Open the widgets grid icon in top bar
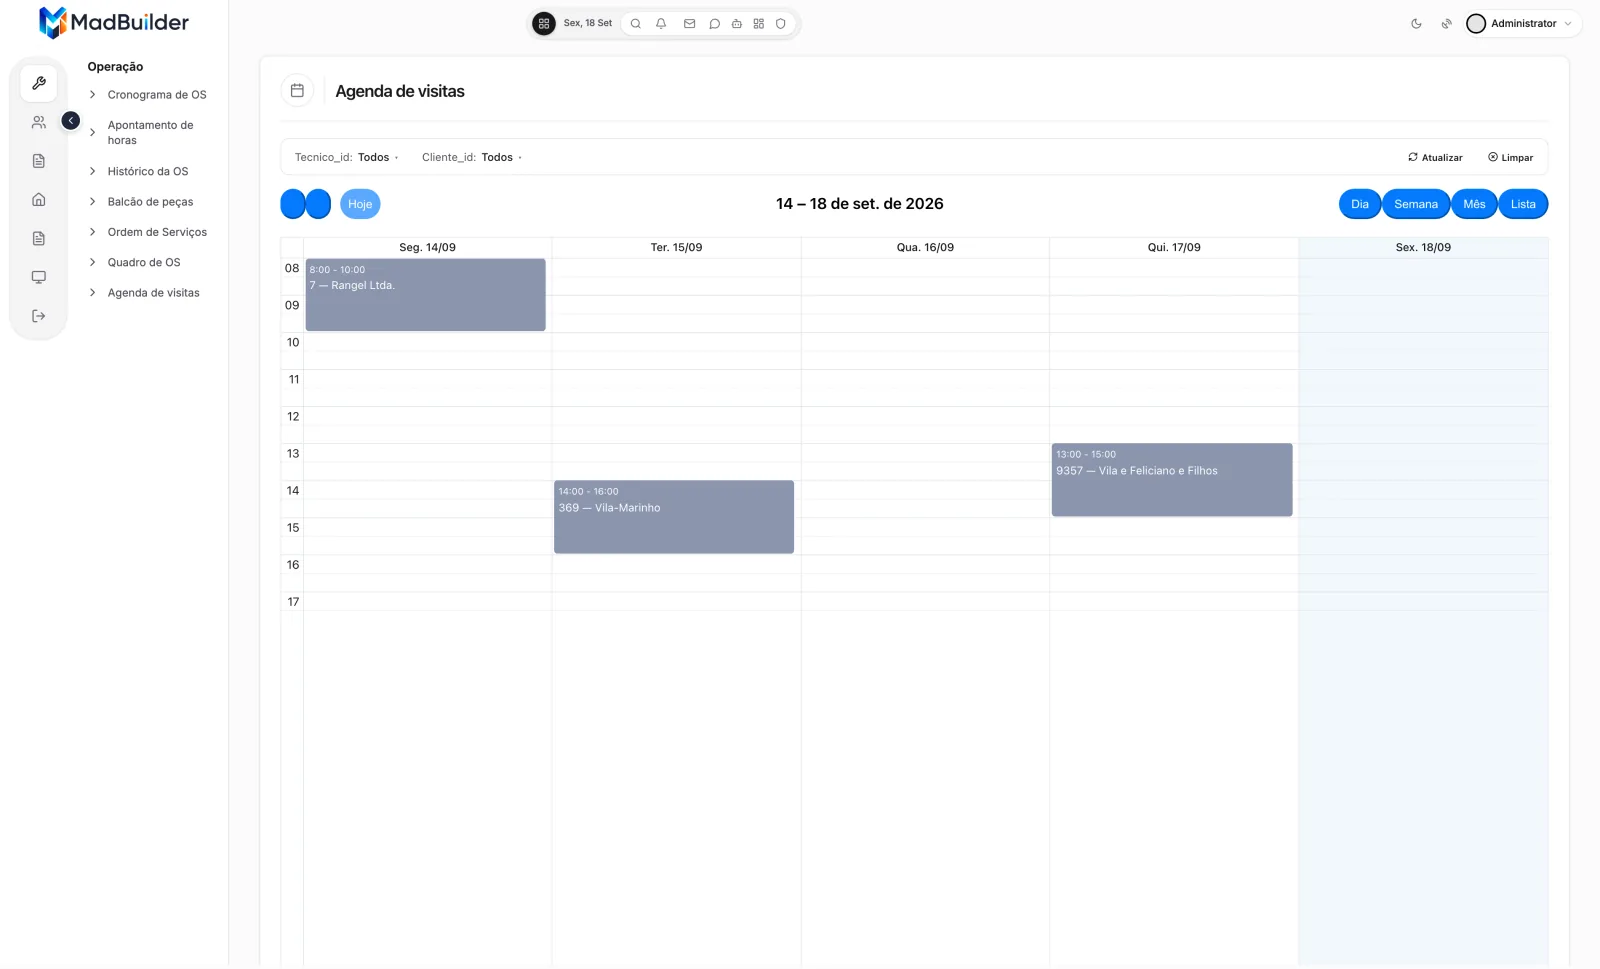 point(759,23)
